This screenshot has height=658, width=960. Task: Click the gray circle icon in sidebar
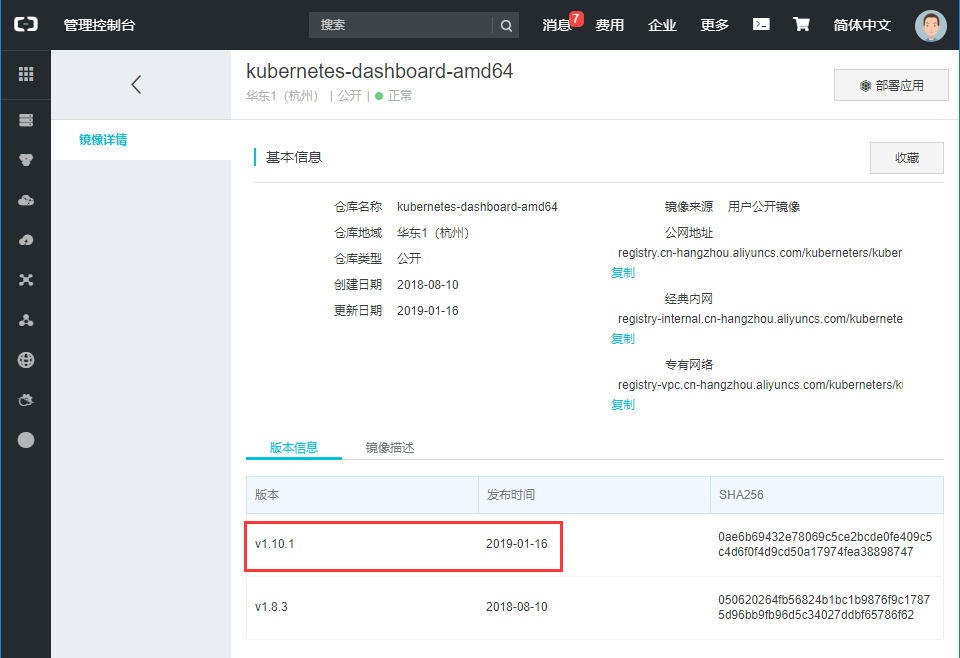click(x=26, y=440)
